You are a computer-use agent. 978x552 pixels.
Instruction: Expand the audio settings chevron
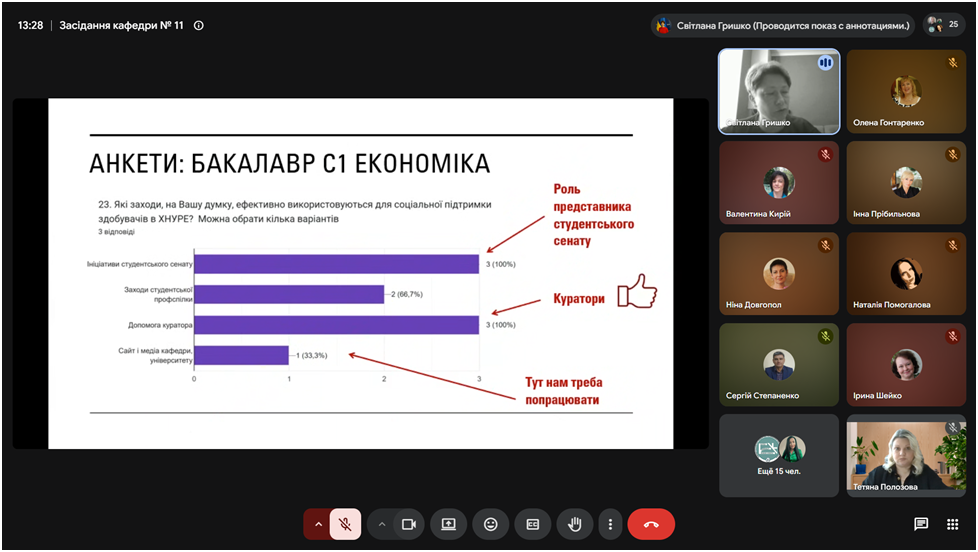coord(317,524)
